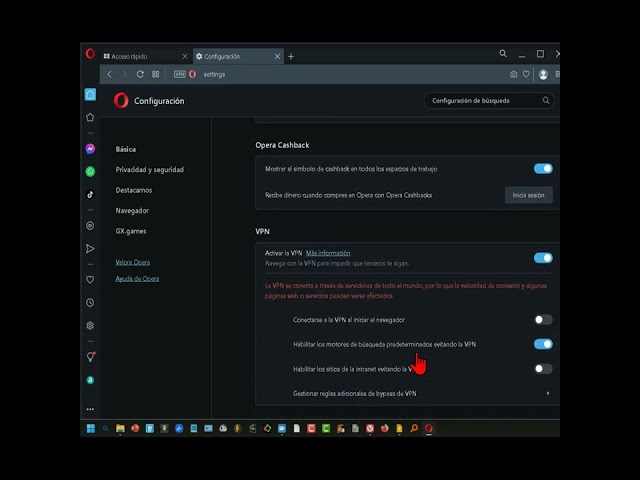Open GX.games settings section

pyautogui.click(x=131, y=231)
